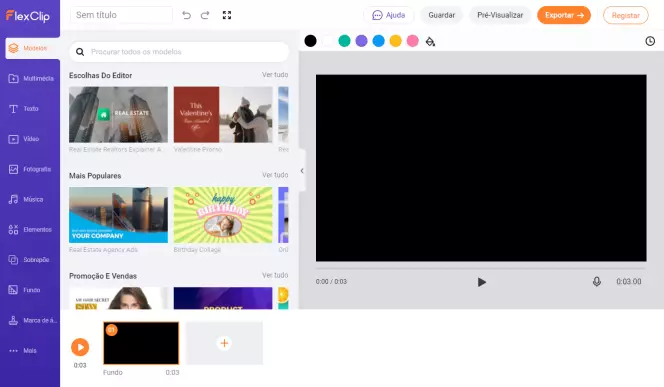The image size is (664, 387).
Task: Click the search magnifier icon
Action: [x=80, y=52]
